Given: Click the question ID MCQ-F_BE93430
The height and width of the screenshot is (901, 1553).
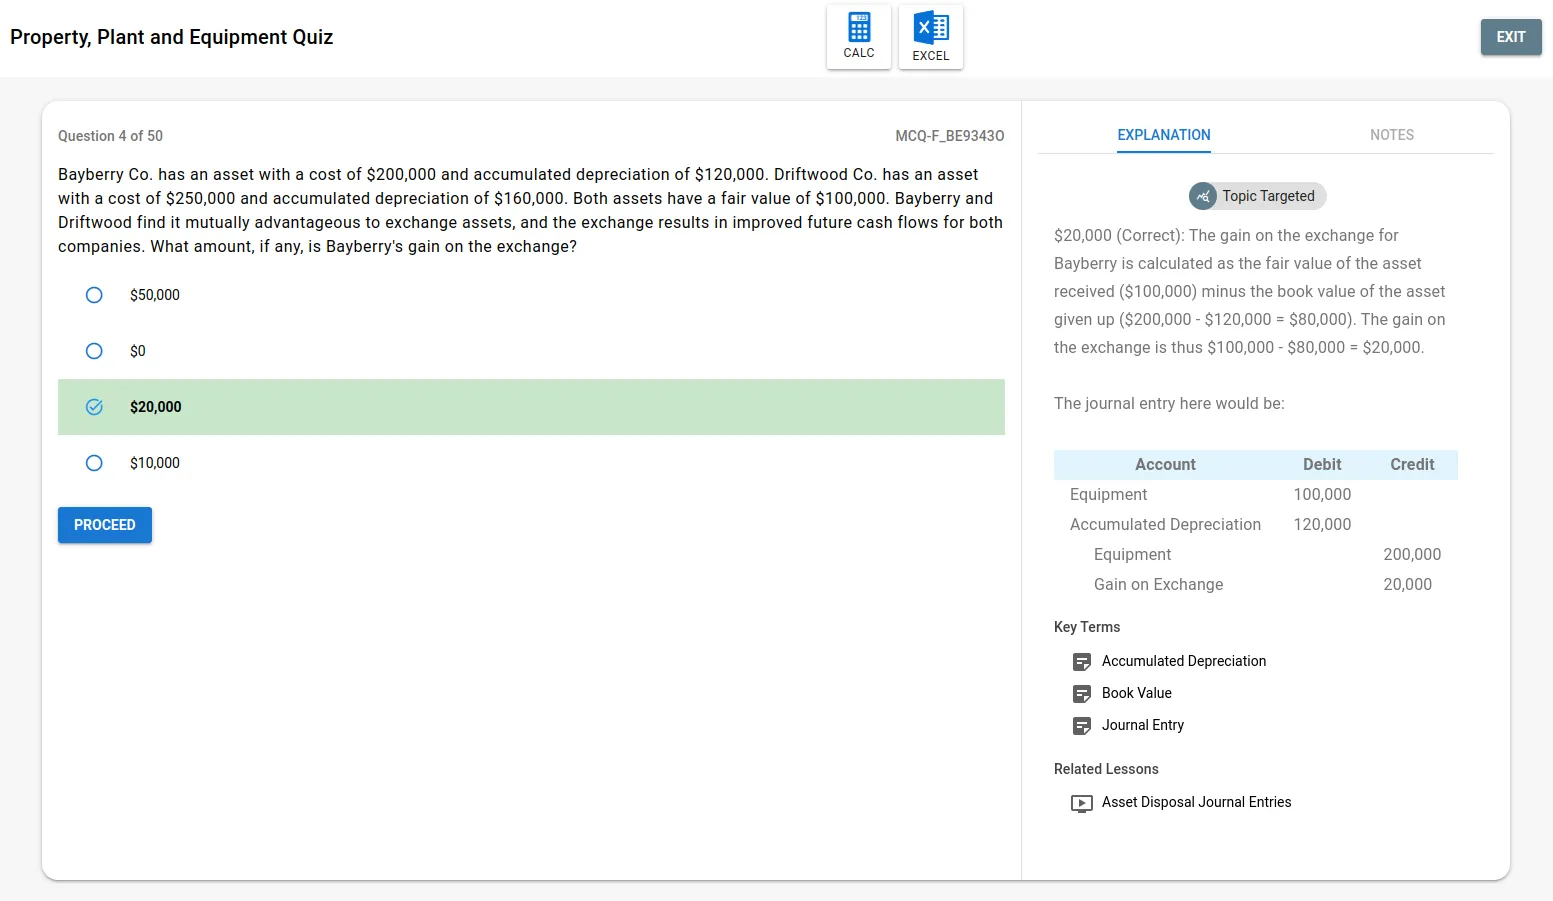Looking at the screenshot, I should tap(950, 136).
